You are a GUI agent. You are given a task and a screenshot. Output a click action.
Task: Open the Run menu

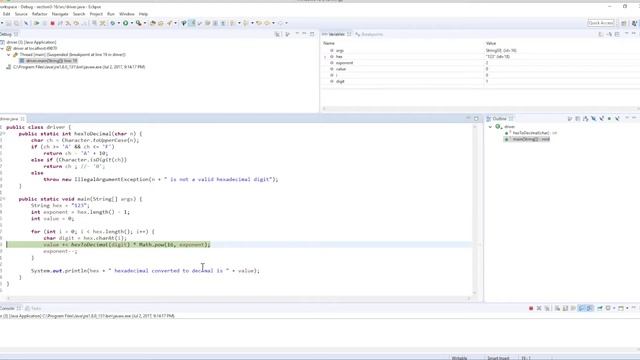(x=111, y=14)
